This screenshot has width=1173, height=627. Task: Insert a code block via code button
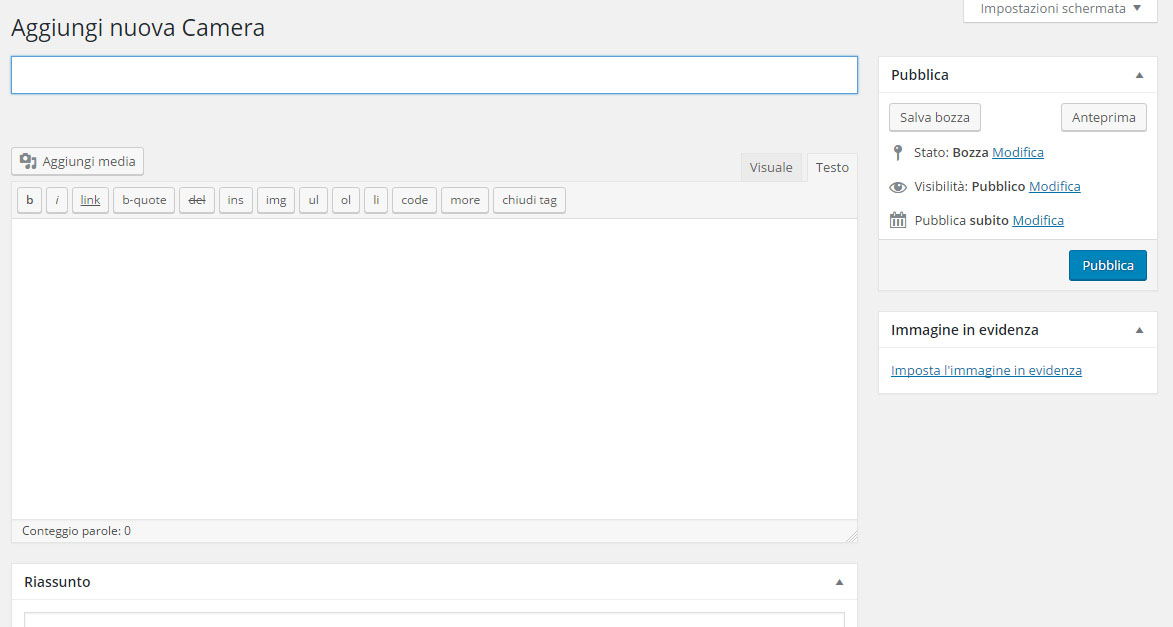(414, 200)
